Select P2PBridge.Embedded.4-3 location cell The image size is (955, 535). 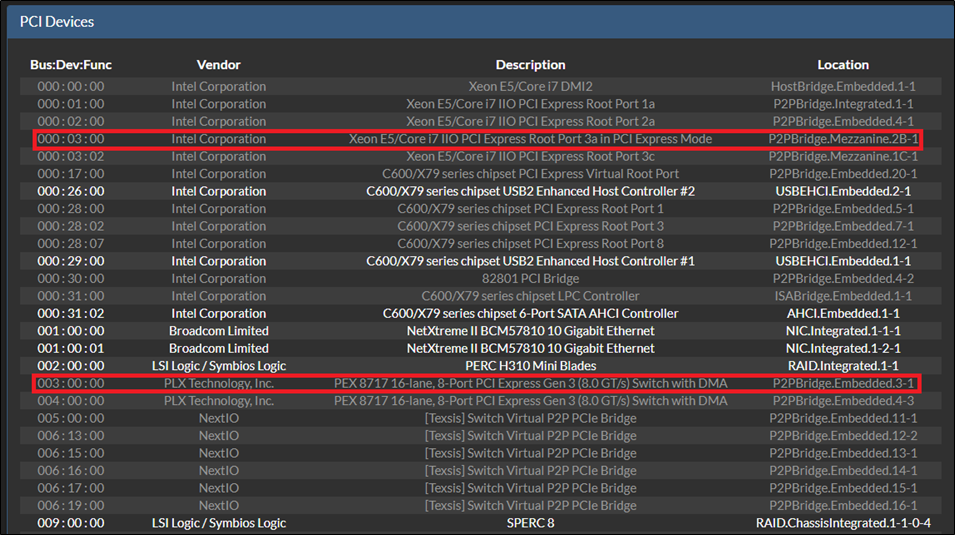pyautogui.click(x=843, y=401)
